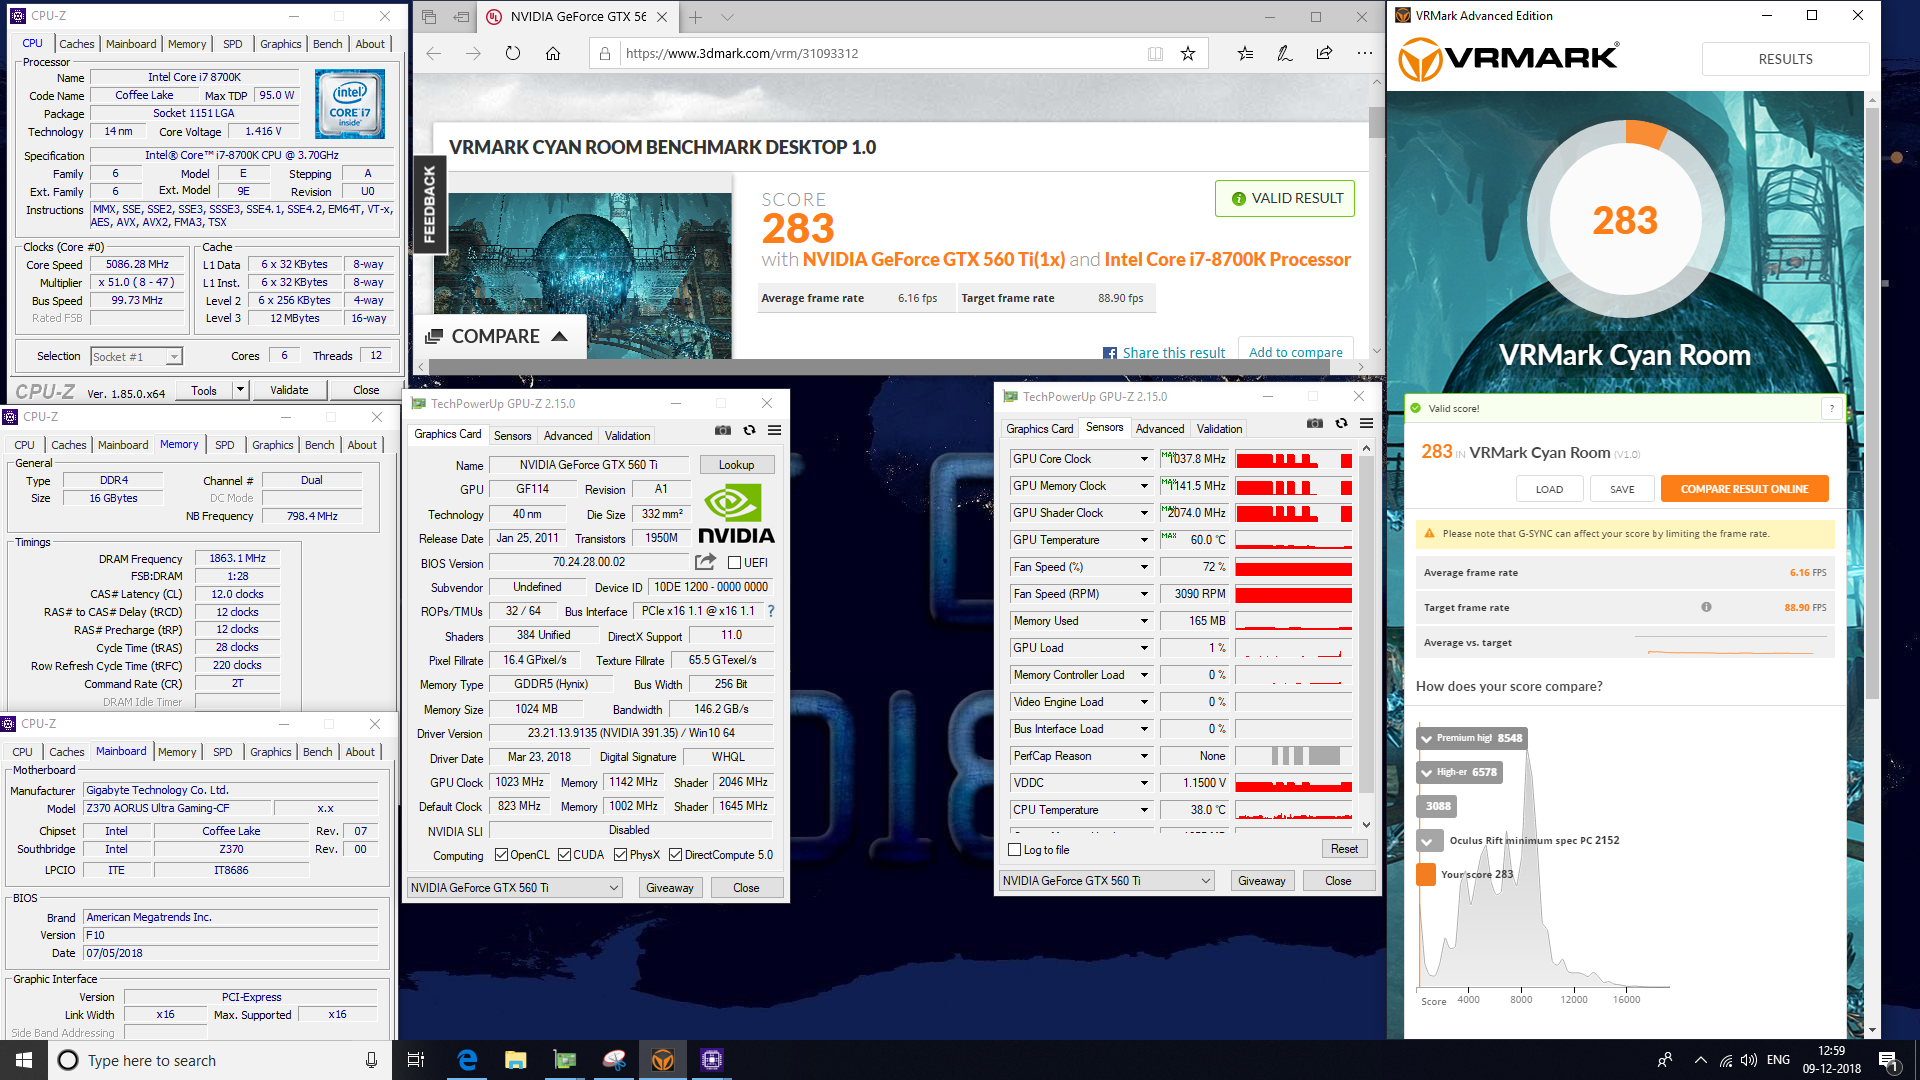This screenshot has width=1920, height=1080.
Task: Open the Edge favorites hub icon
Action: click(1245, 54)
